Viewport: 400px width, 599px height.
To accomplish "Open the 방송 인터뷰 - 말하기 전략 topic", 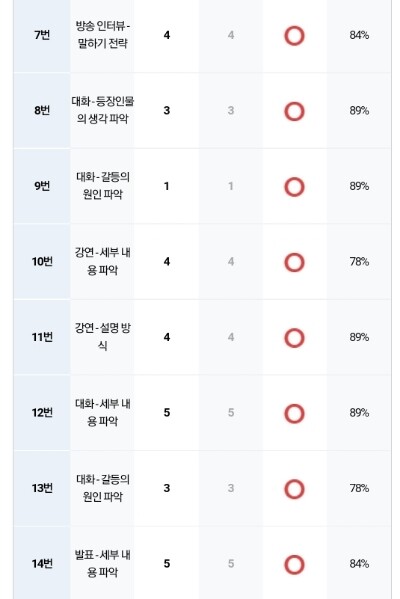I will click(102, 35).
